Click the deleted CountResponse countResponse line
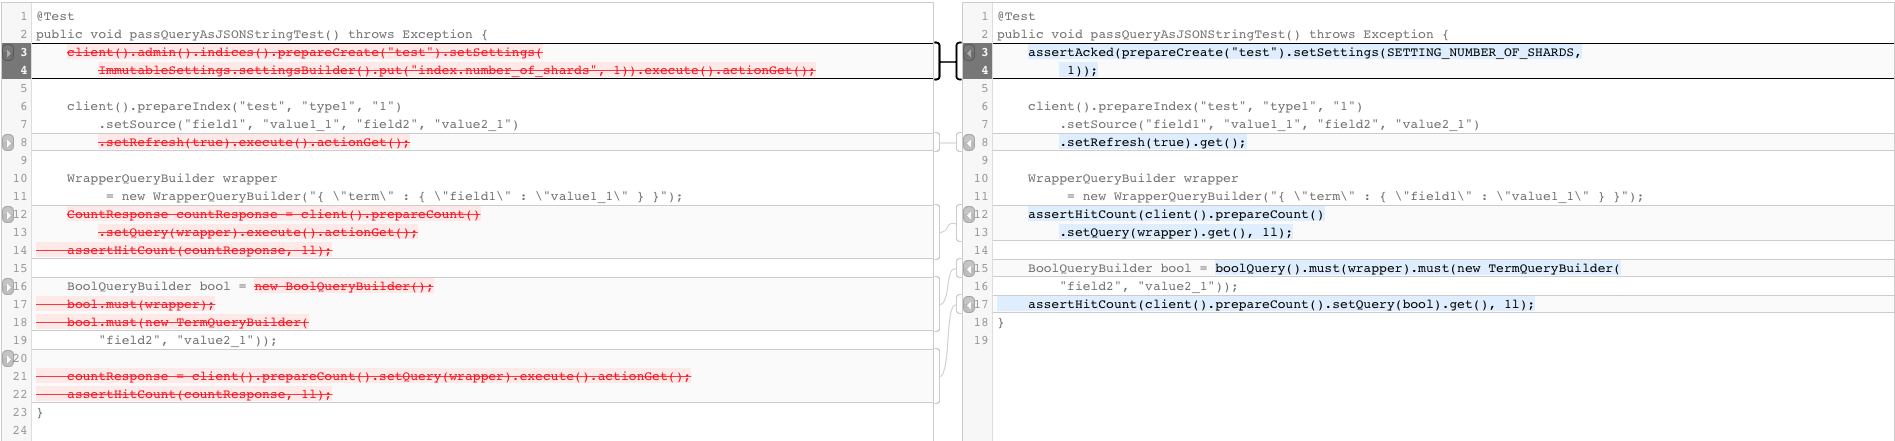Screen dimensions: 1895x441 click(273, 215)
